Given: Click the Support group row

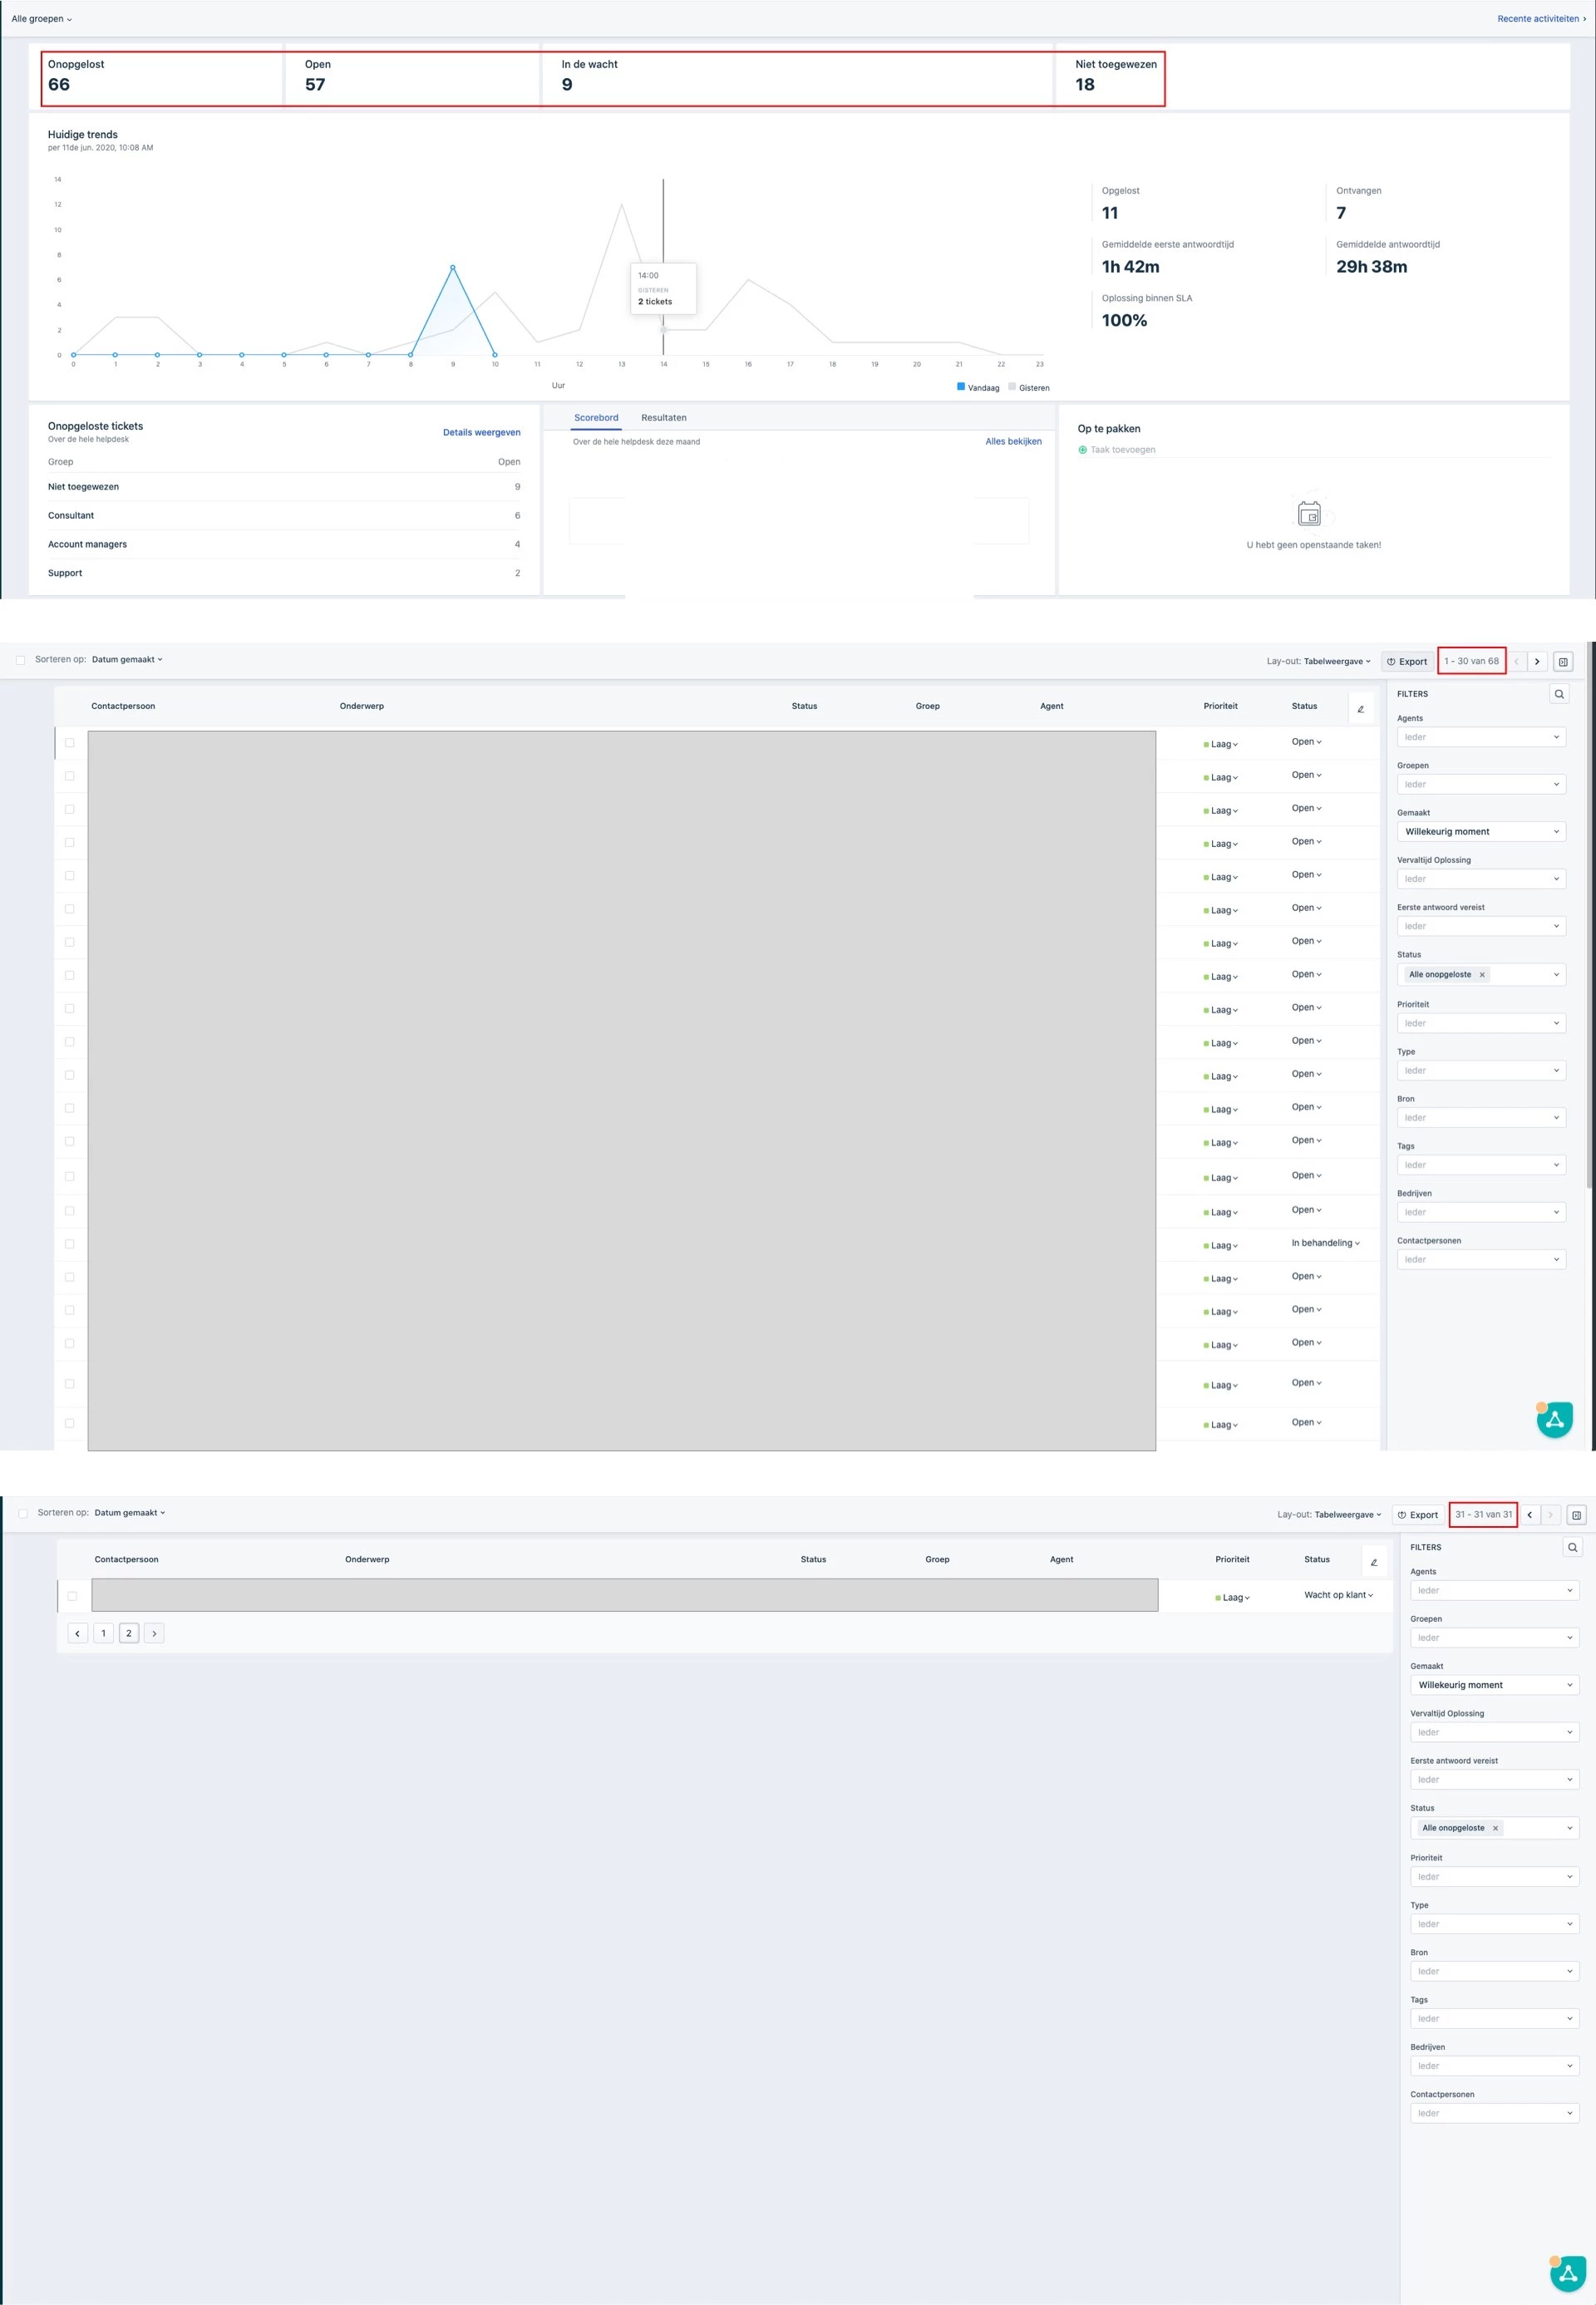Looking at the screenshot, I should click(284, 574).
